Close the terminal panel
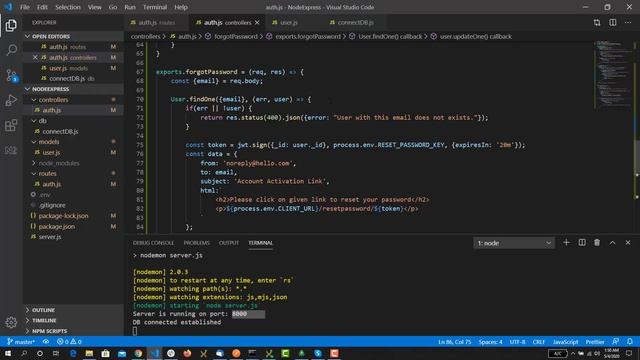Image resolution: width=640 pixels, height=360 pixels. (x=628, y=242)
